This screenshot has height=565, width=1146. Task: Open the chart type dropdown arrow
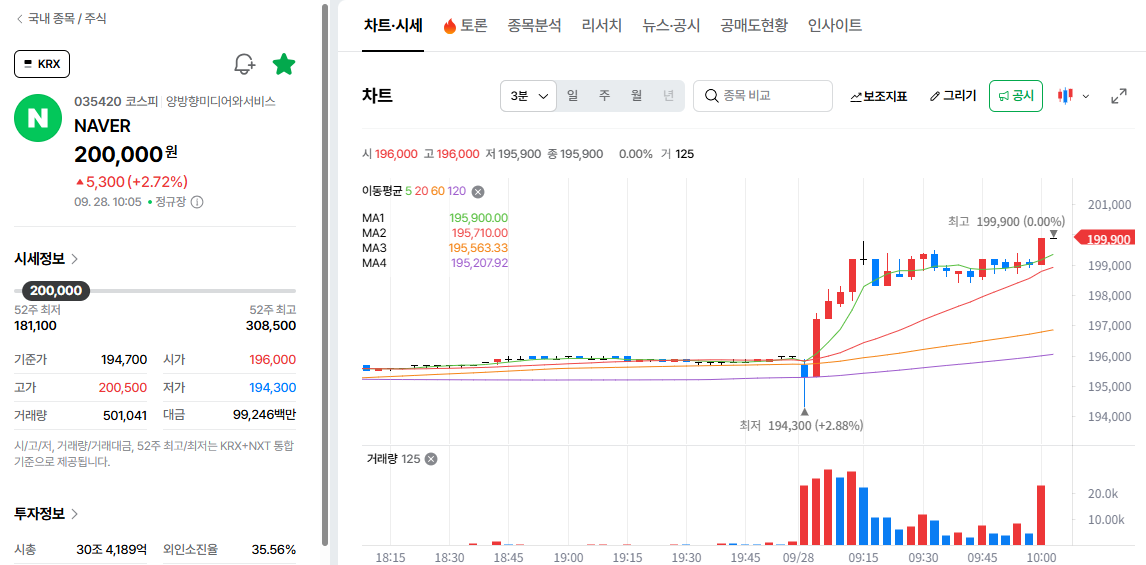coord(1085,96)
